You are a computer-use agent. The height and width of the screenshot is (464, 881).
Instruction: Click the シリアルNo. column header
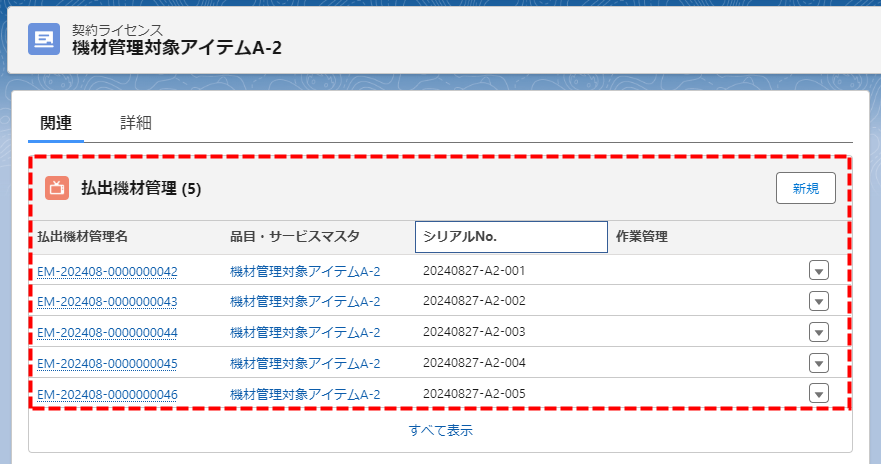[510, 237]
